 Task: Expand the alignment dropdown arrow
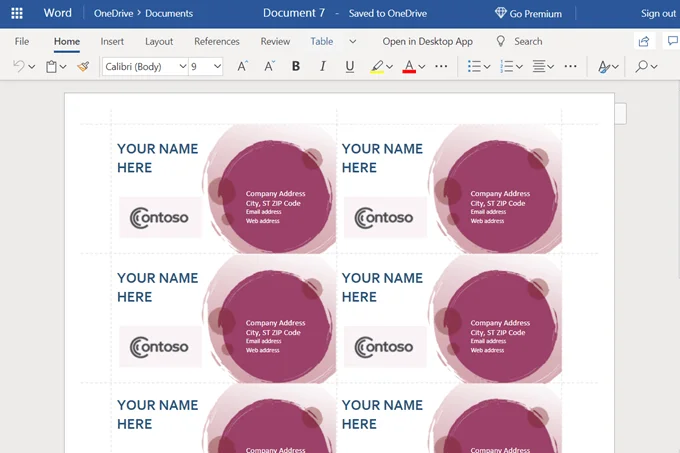coord(551,67)
